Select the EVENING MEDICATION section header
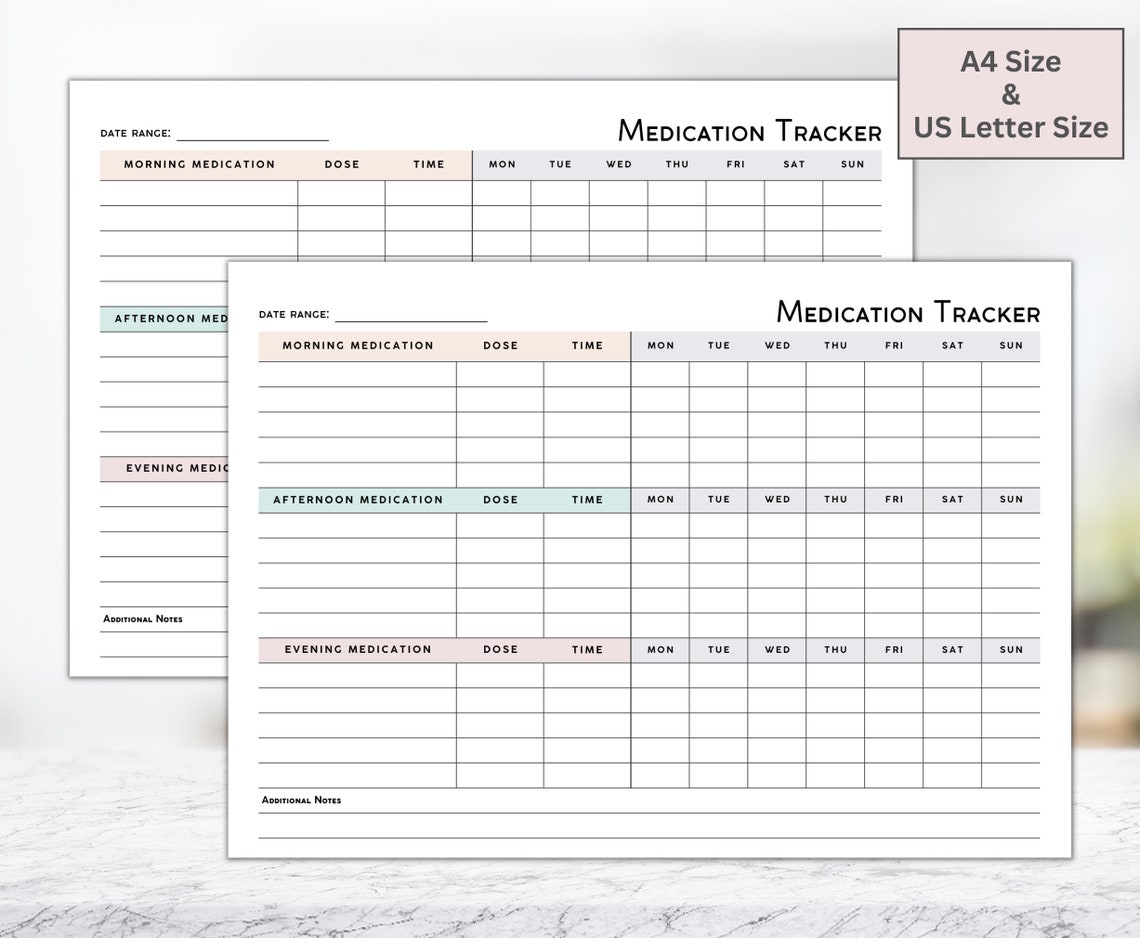 [x=357, y=649]
